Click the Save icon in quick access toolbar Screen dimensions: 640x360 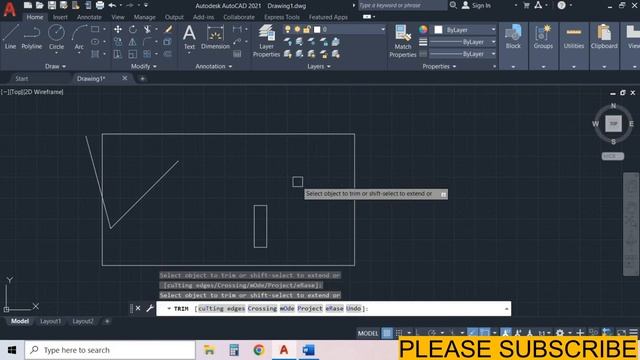(x=52, y=5)
